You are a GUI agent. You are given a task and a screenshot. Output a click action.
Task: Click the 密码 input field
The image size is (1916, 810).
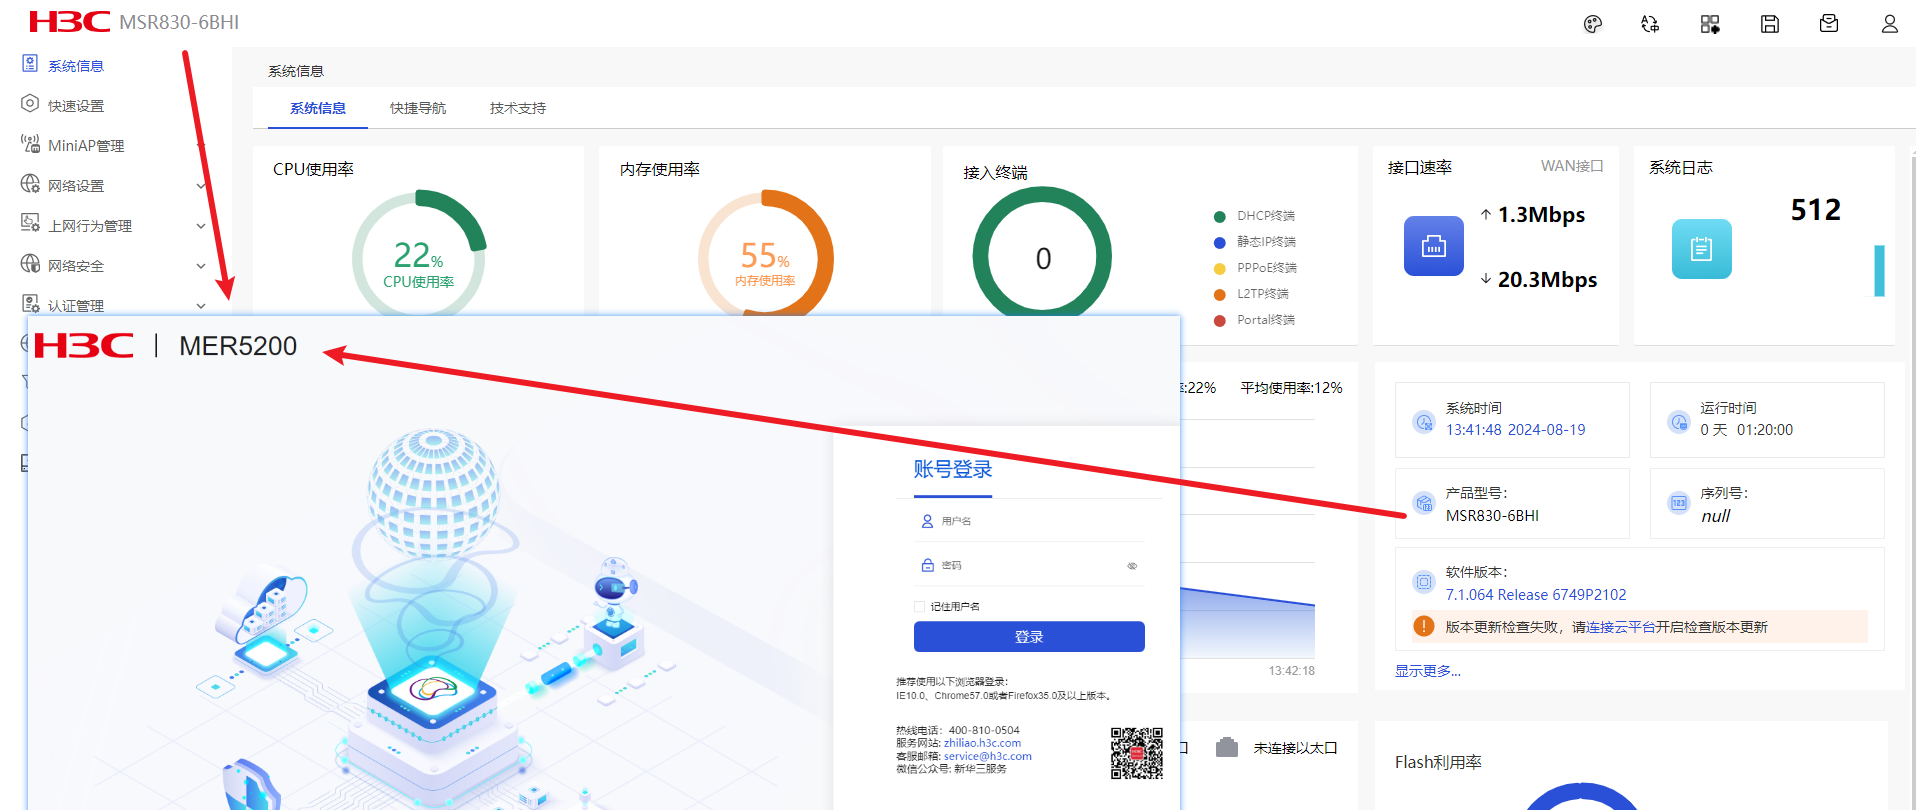1029,565
